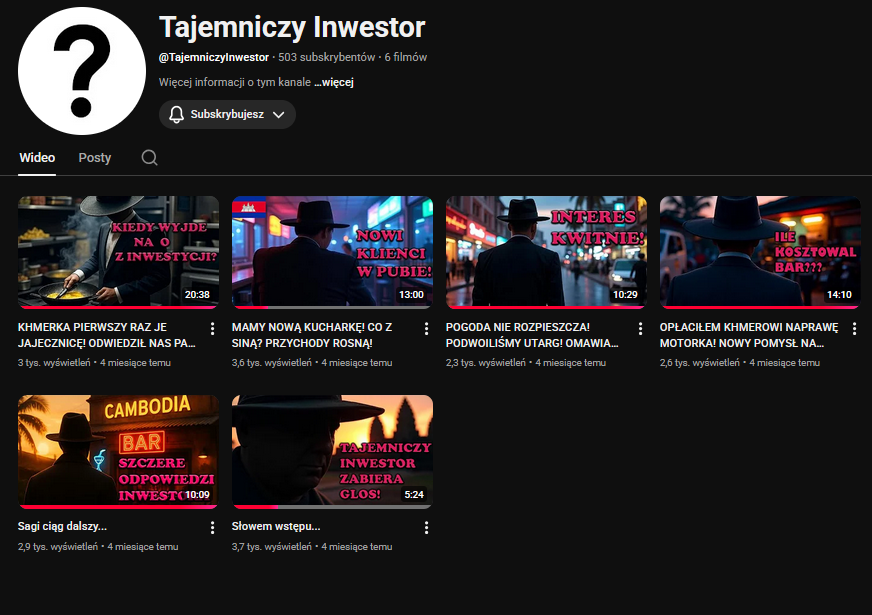The image size is (872, 615).
Task: Switch to the Posty tab
Action: [95, 158]
